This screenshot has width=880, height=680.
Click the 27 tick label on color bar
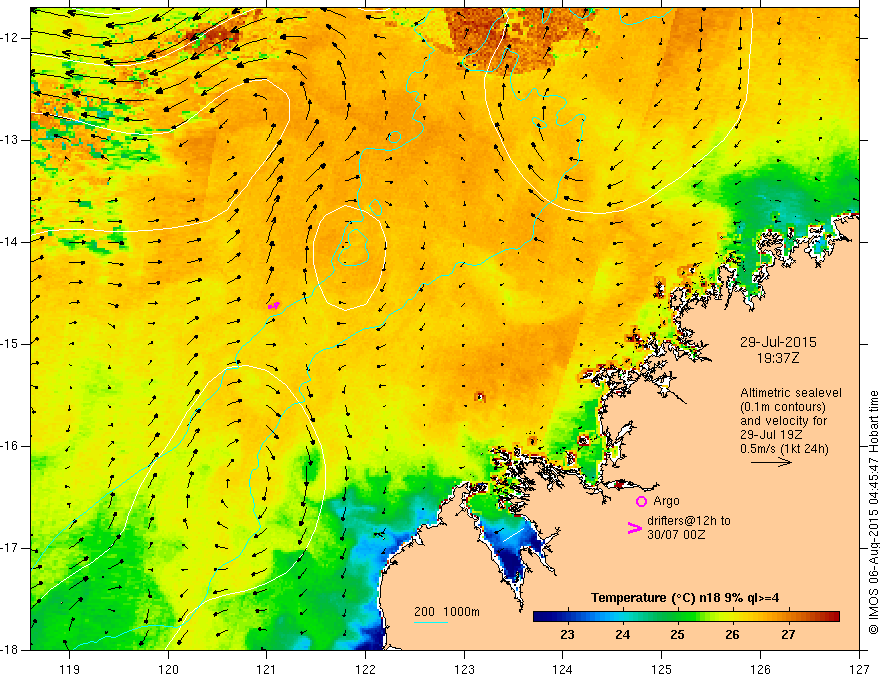click(788, 635)
